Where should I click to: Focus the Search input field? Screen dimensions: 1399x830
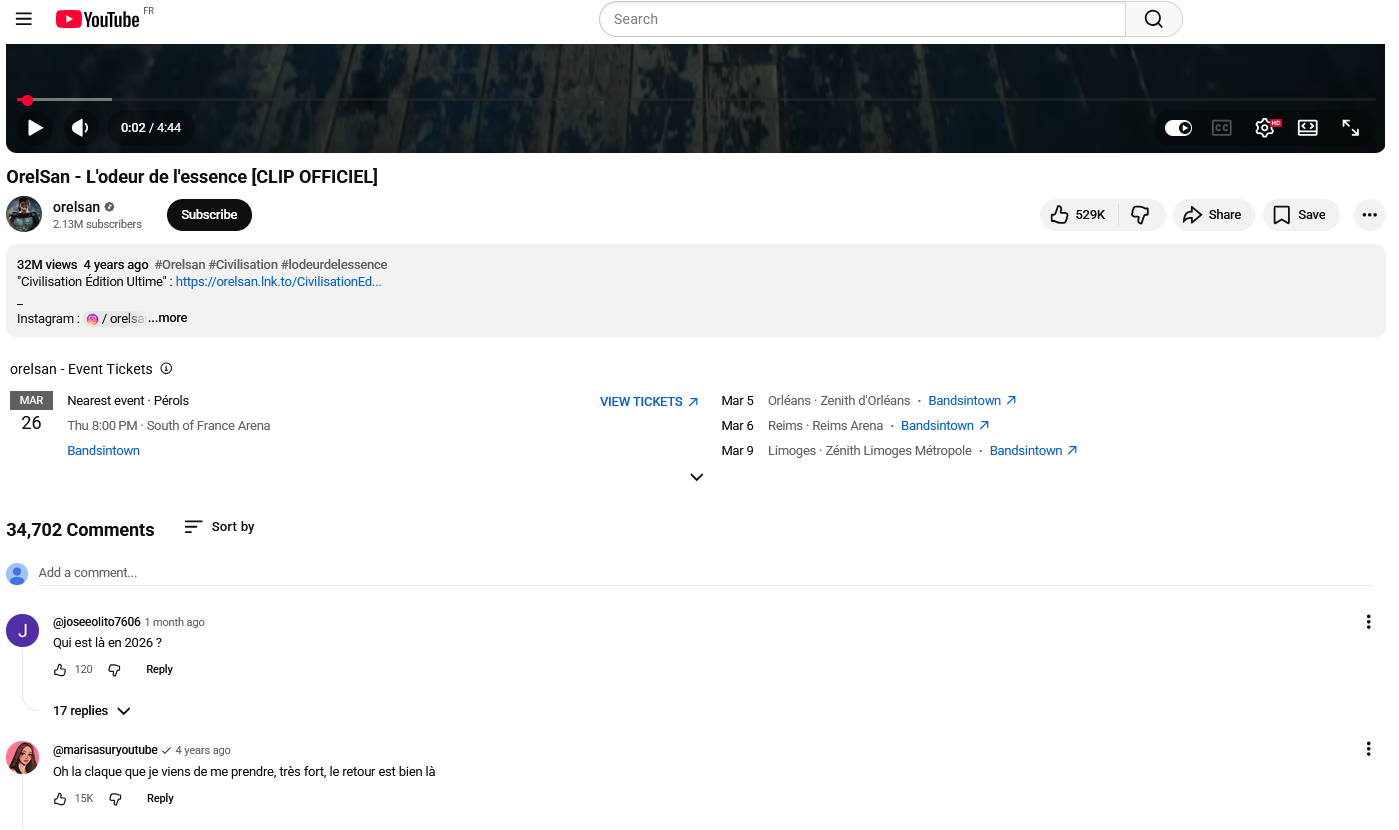pyautogui.click(x=862, y=19)
